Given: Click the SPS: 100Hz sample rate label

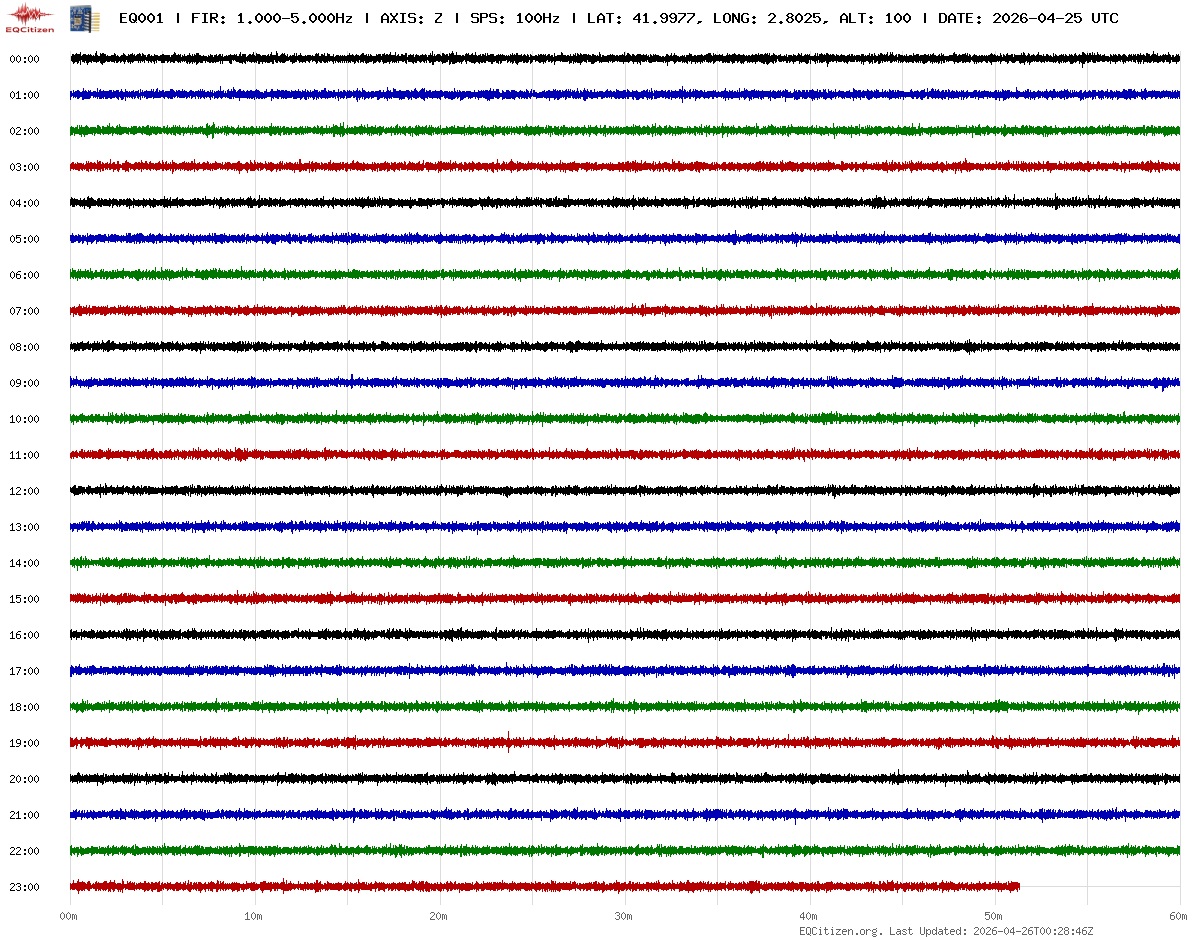Looking at the screenshot, I should pyautogui.click(x=514, y=19).
